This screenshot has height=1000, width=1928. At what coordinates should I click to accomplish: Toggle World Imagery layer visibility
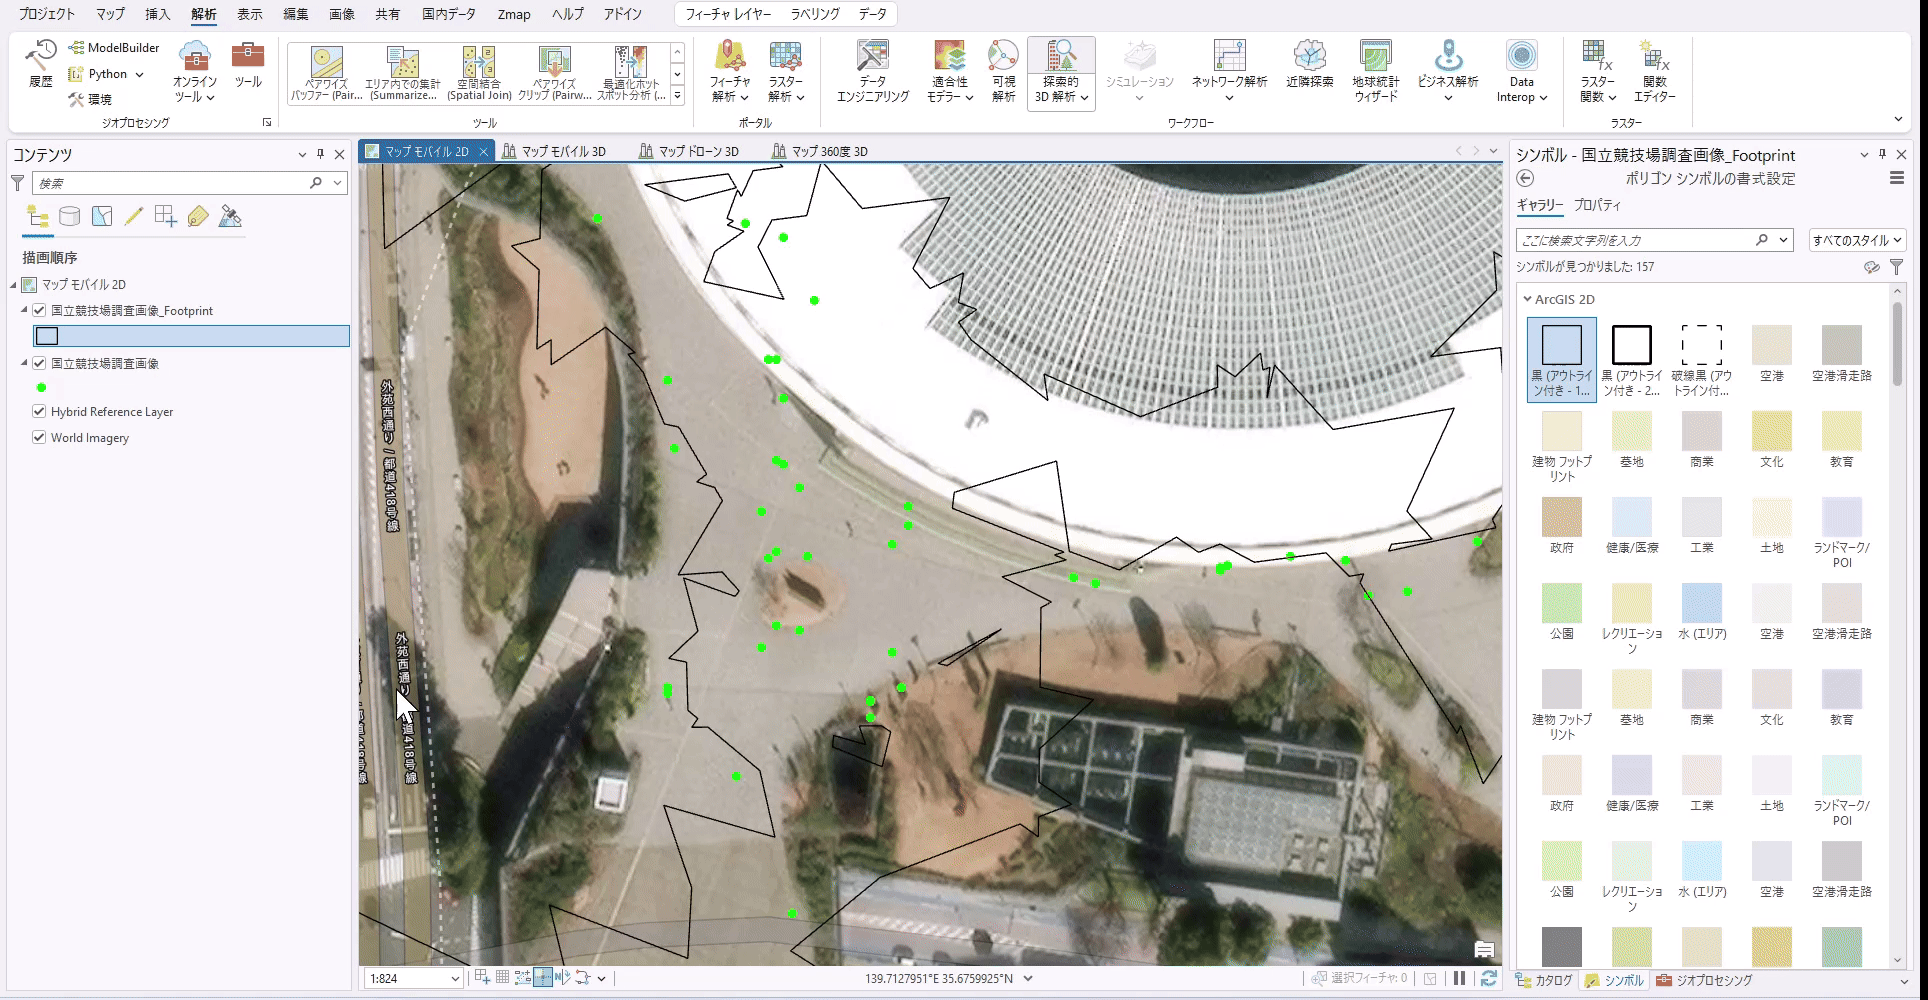[39, 438]
